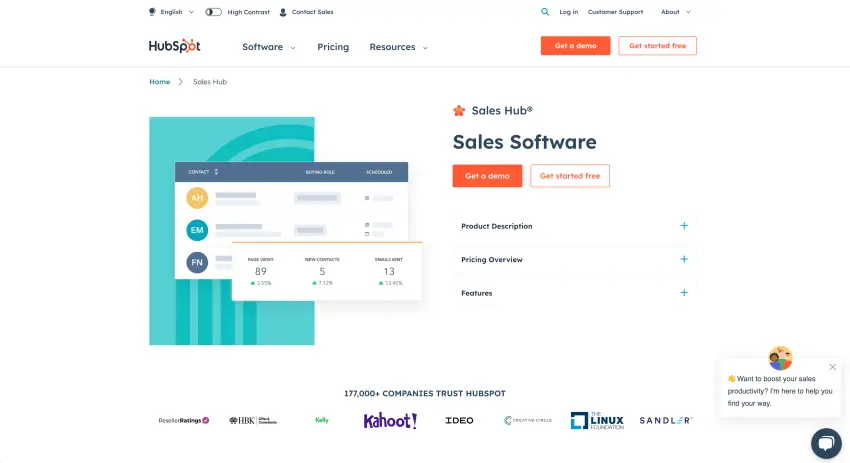Click the page views value 89
The height and width of the screenshot is (463, 850).
(x=261, y=271)
